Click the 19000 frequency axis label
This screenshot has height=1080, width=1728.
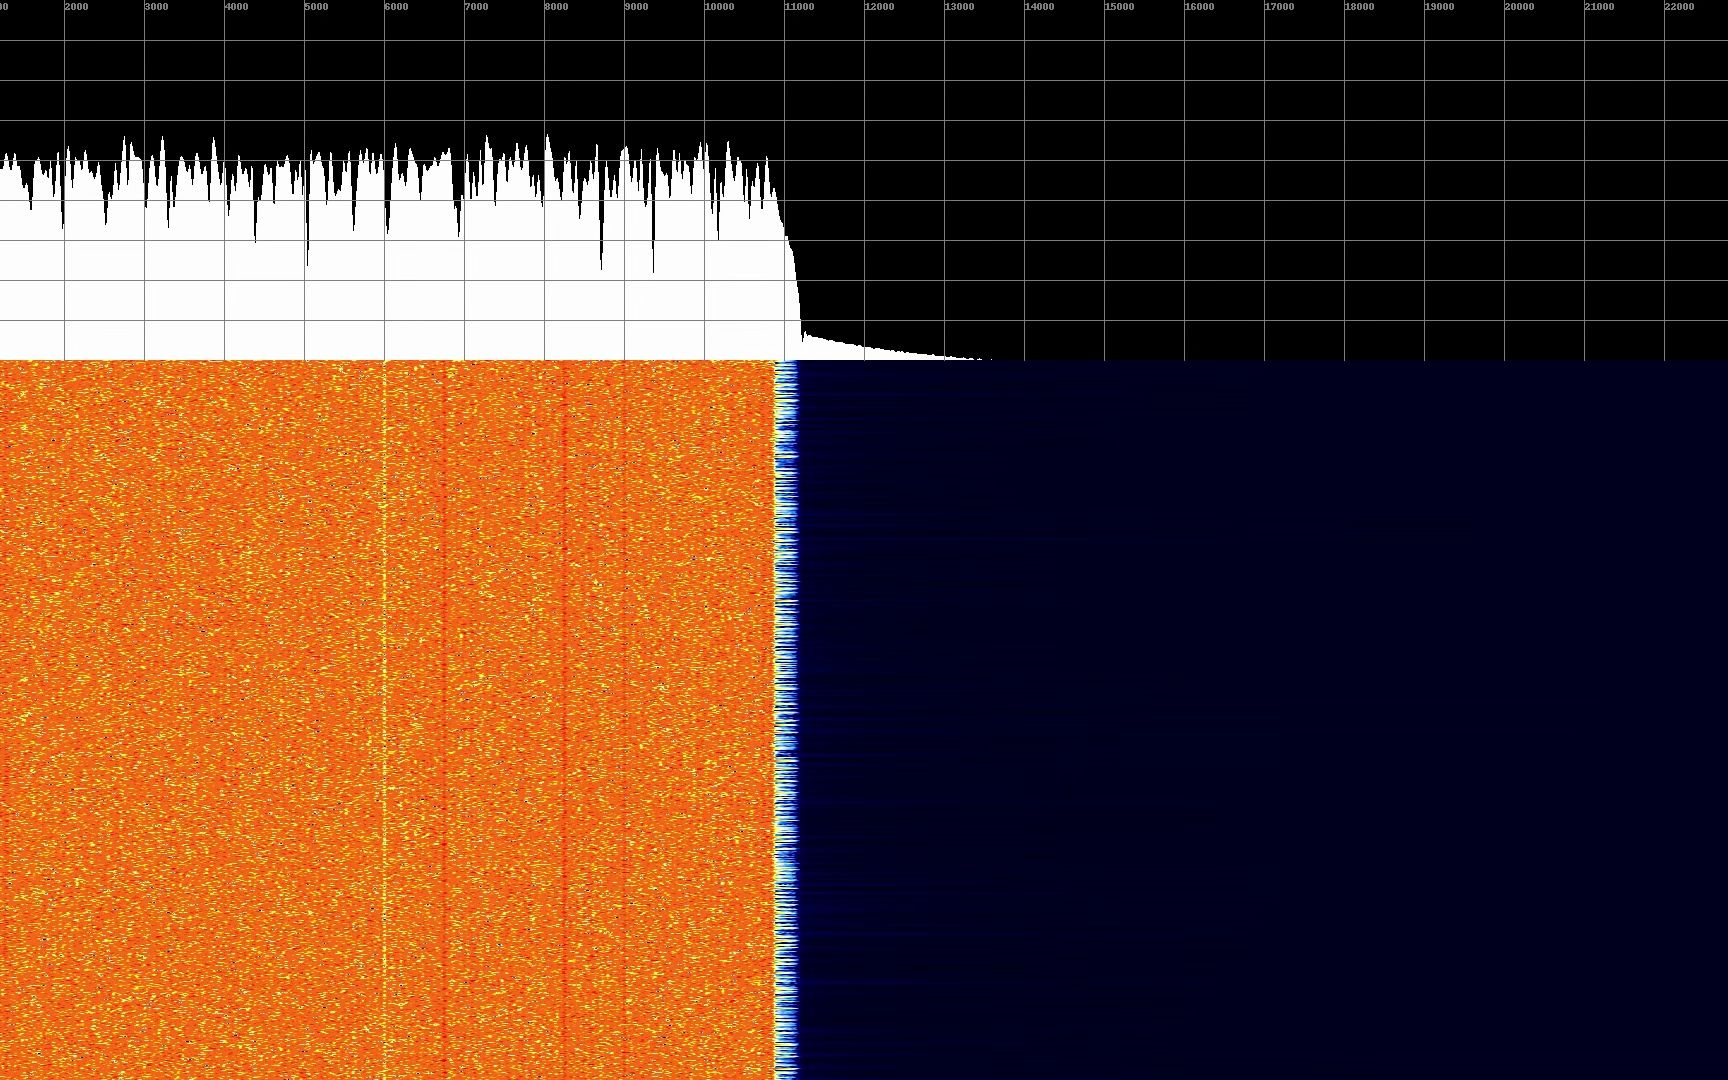[1440, 7]
